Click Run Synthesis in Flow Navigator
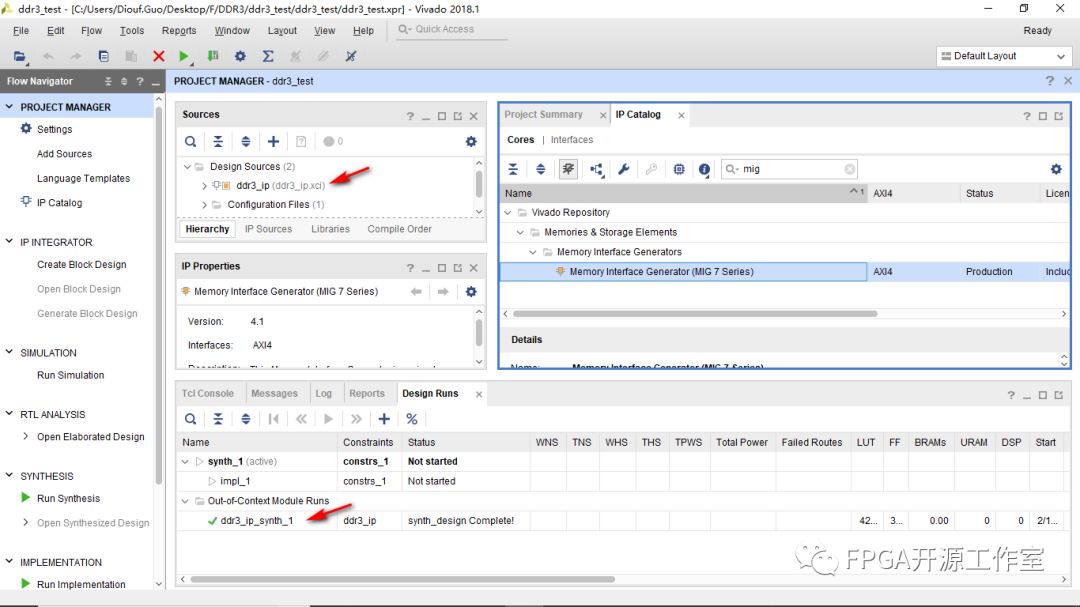Screen dimensions: 1080x607 [x=68, y=498]
